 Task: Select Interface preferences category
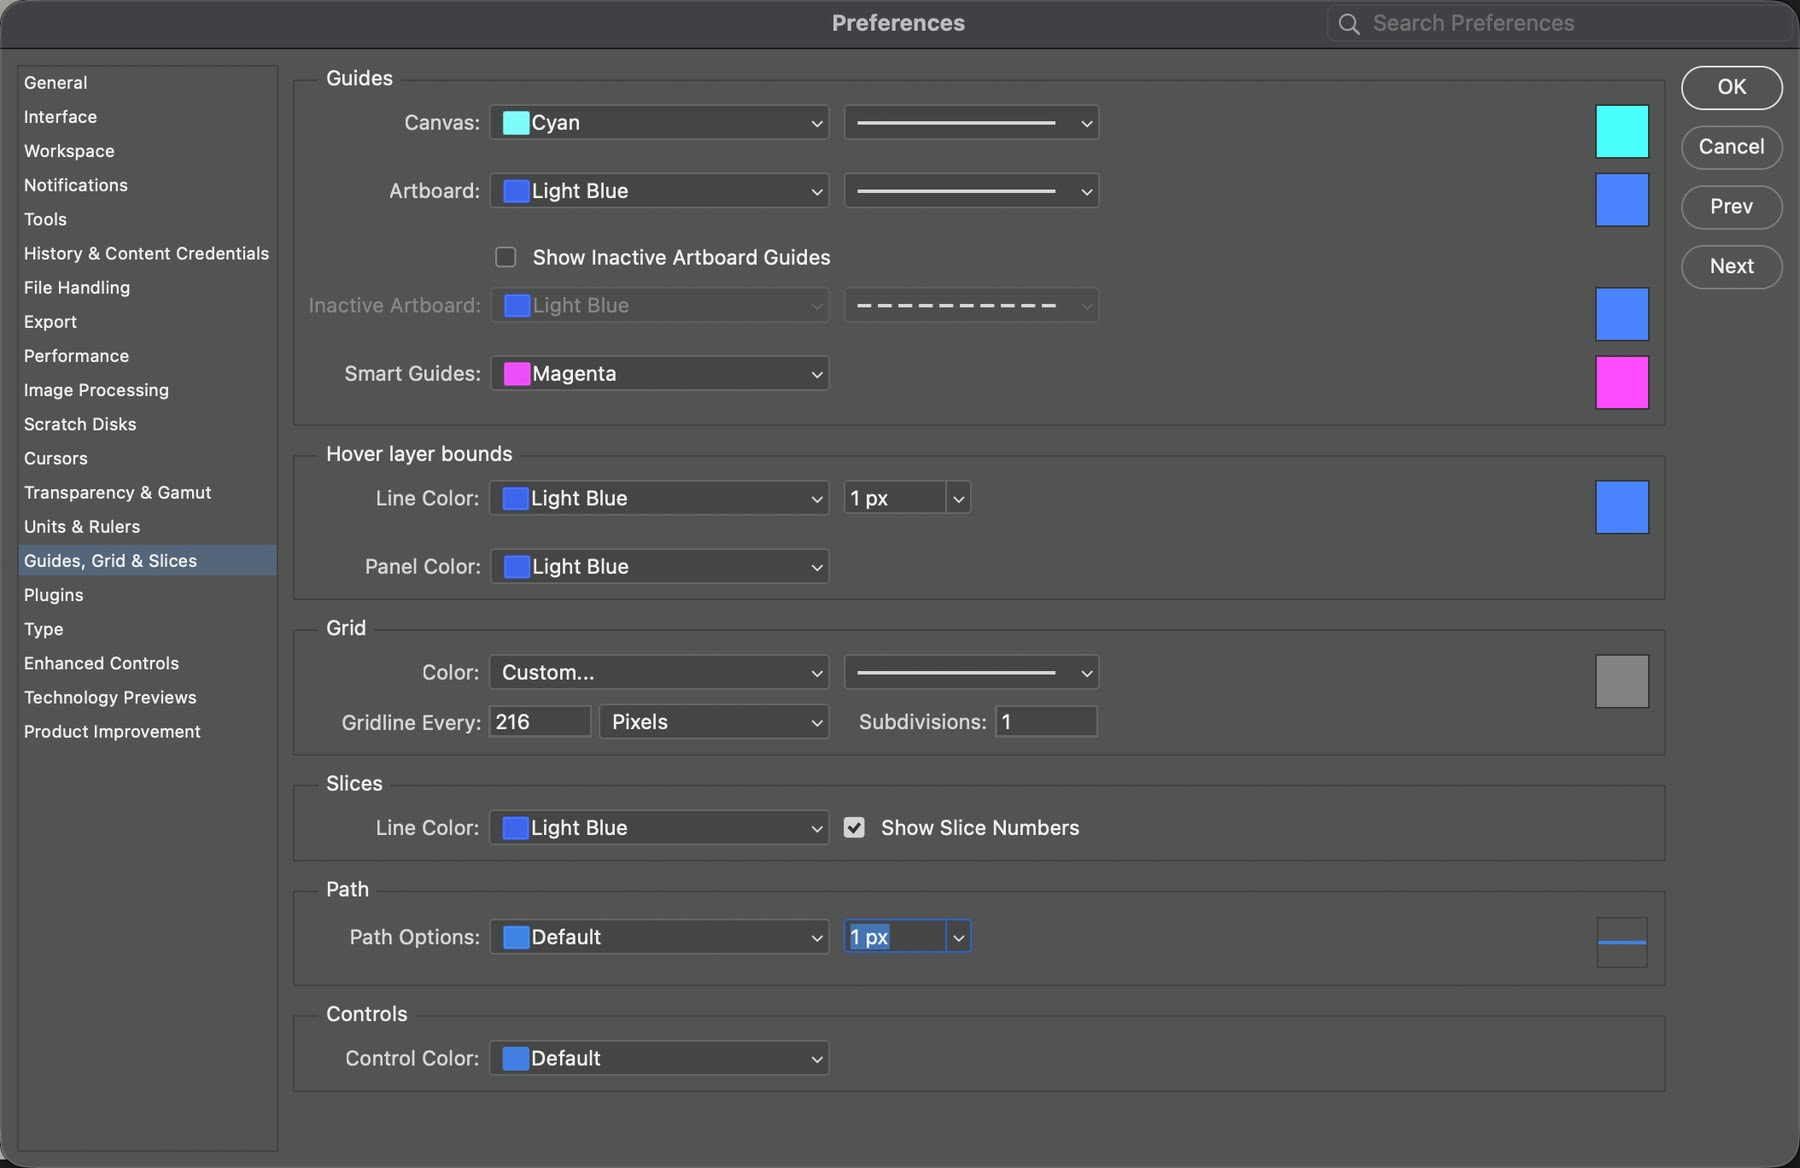click(147, 117)
